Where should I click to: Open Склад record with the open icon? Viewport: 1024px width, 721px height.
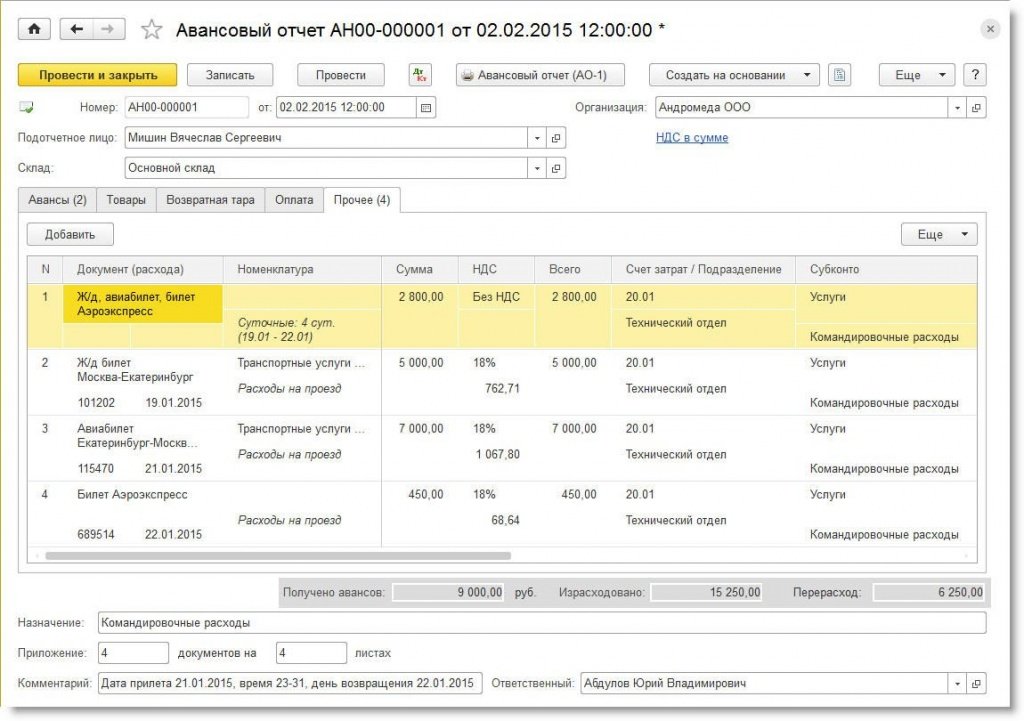click(556, 168)
